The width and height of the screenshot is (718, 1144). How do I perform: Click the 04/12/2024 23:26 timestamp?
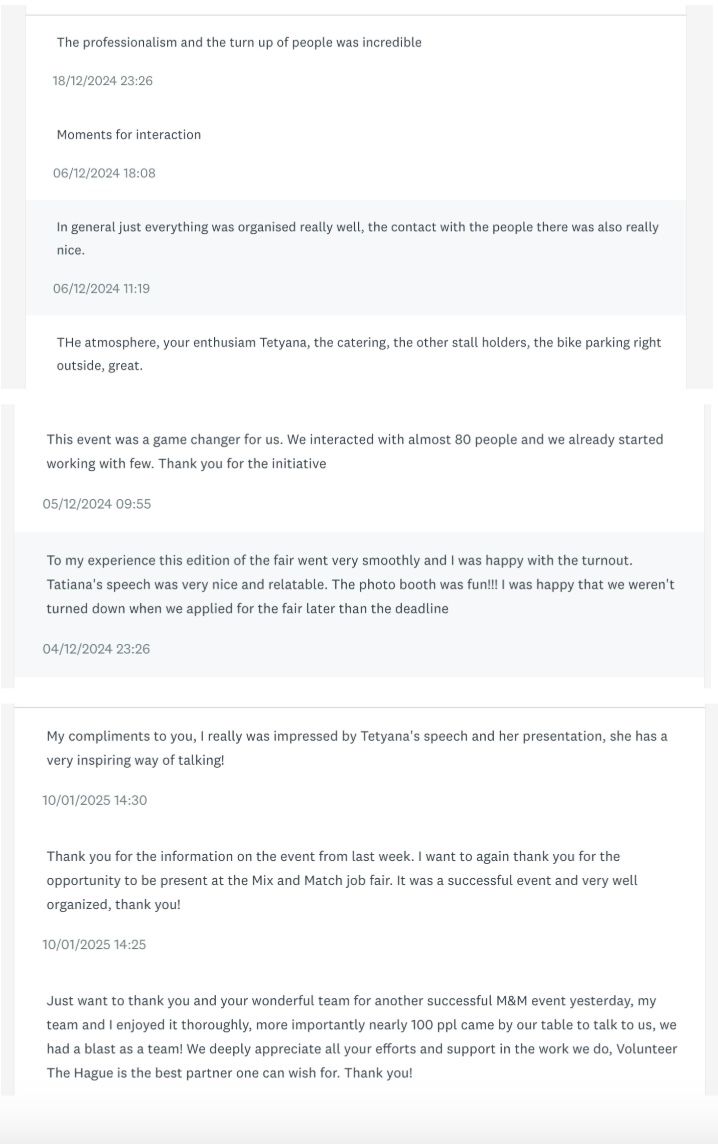[96, 649]
